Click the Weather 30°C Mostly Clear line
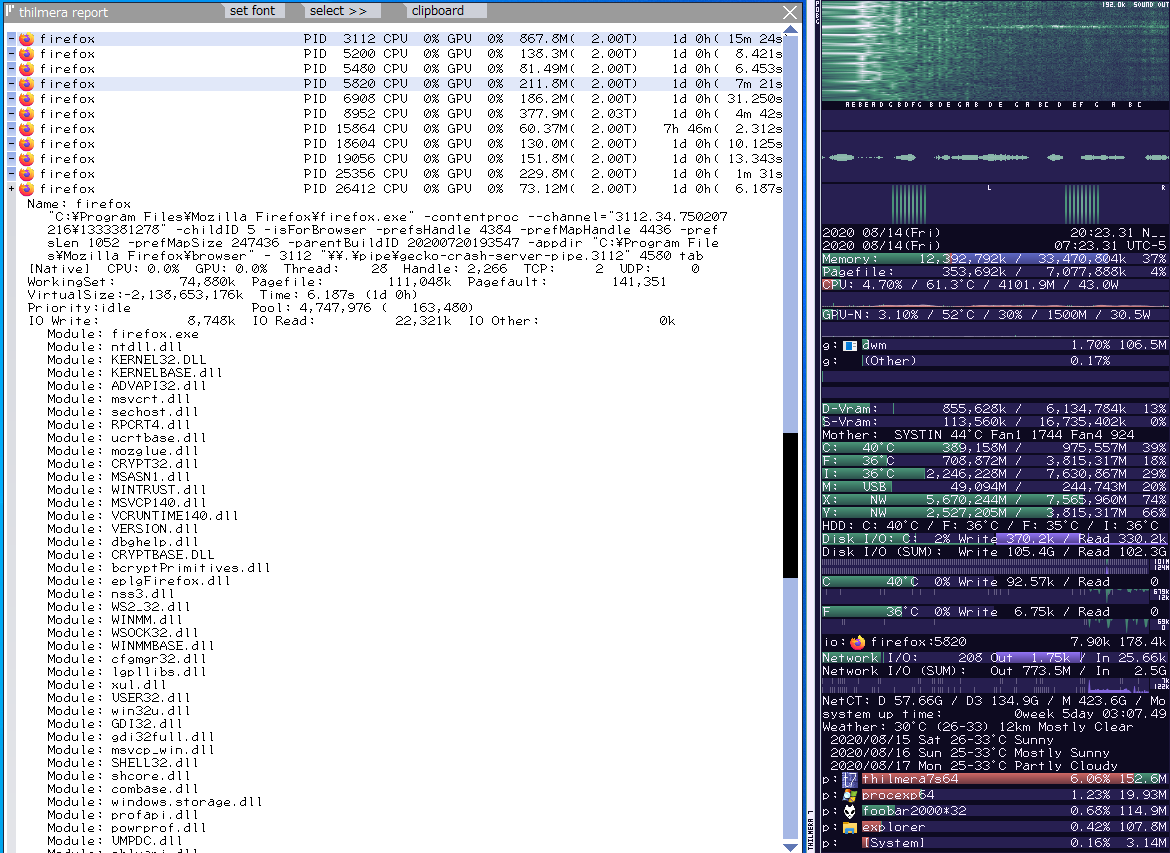Image resolution: width=1170 pixels, height=853 pixels. coord(977,727)
